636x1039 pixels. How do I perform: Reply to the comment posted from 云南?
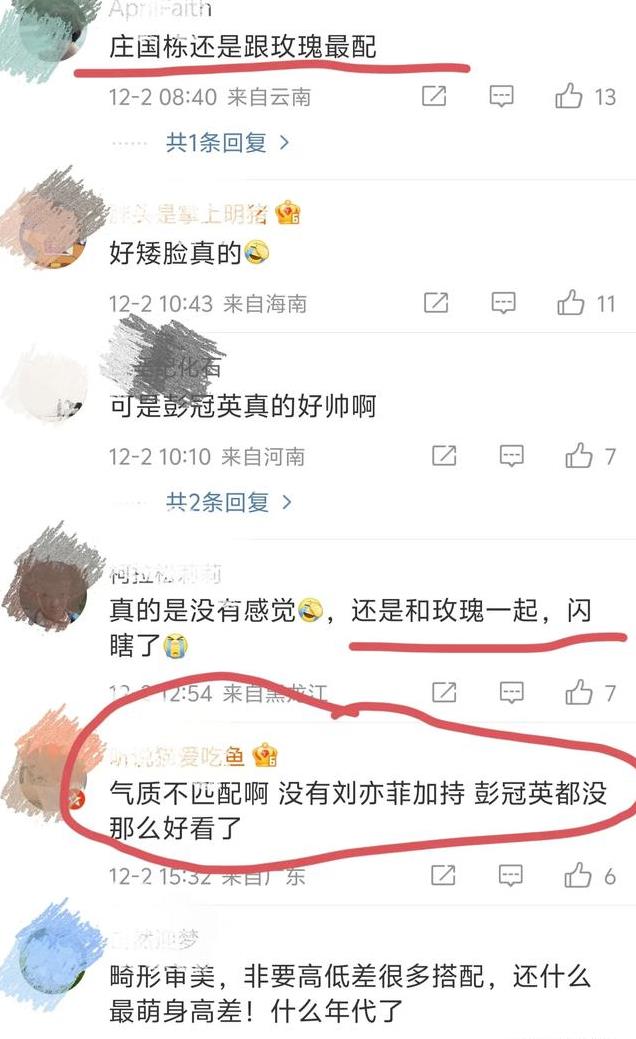(x=502, y=97)
